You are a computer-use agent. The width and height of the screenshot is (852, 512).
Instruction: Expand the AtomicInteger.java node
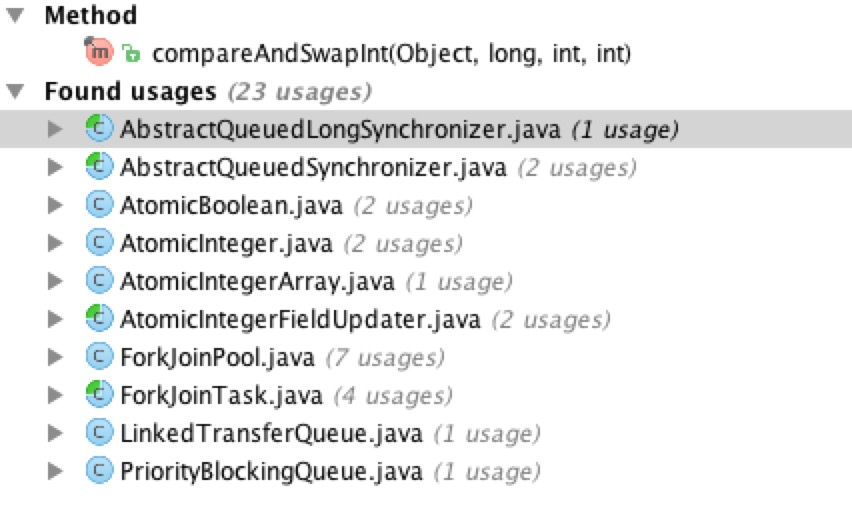(55, 243)
